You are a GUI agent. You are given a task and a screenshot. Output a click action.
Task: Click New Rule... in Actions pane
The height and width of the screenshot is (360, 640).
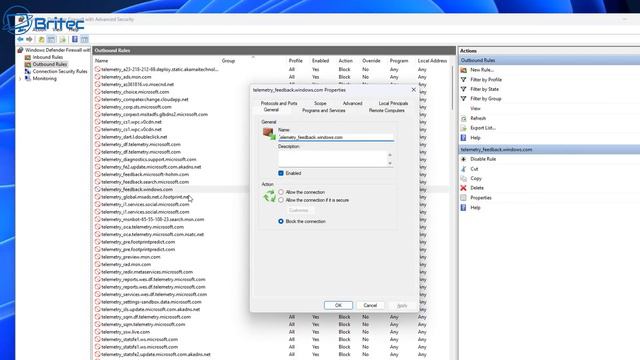482,70
